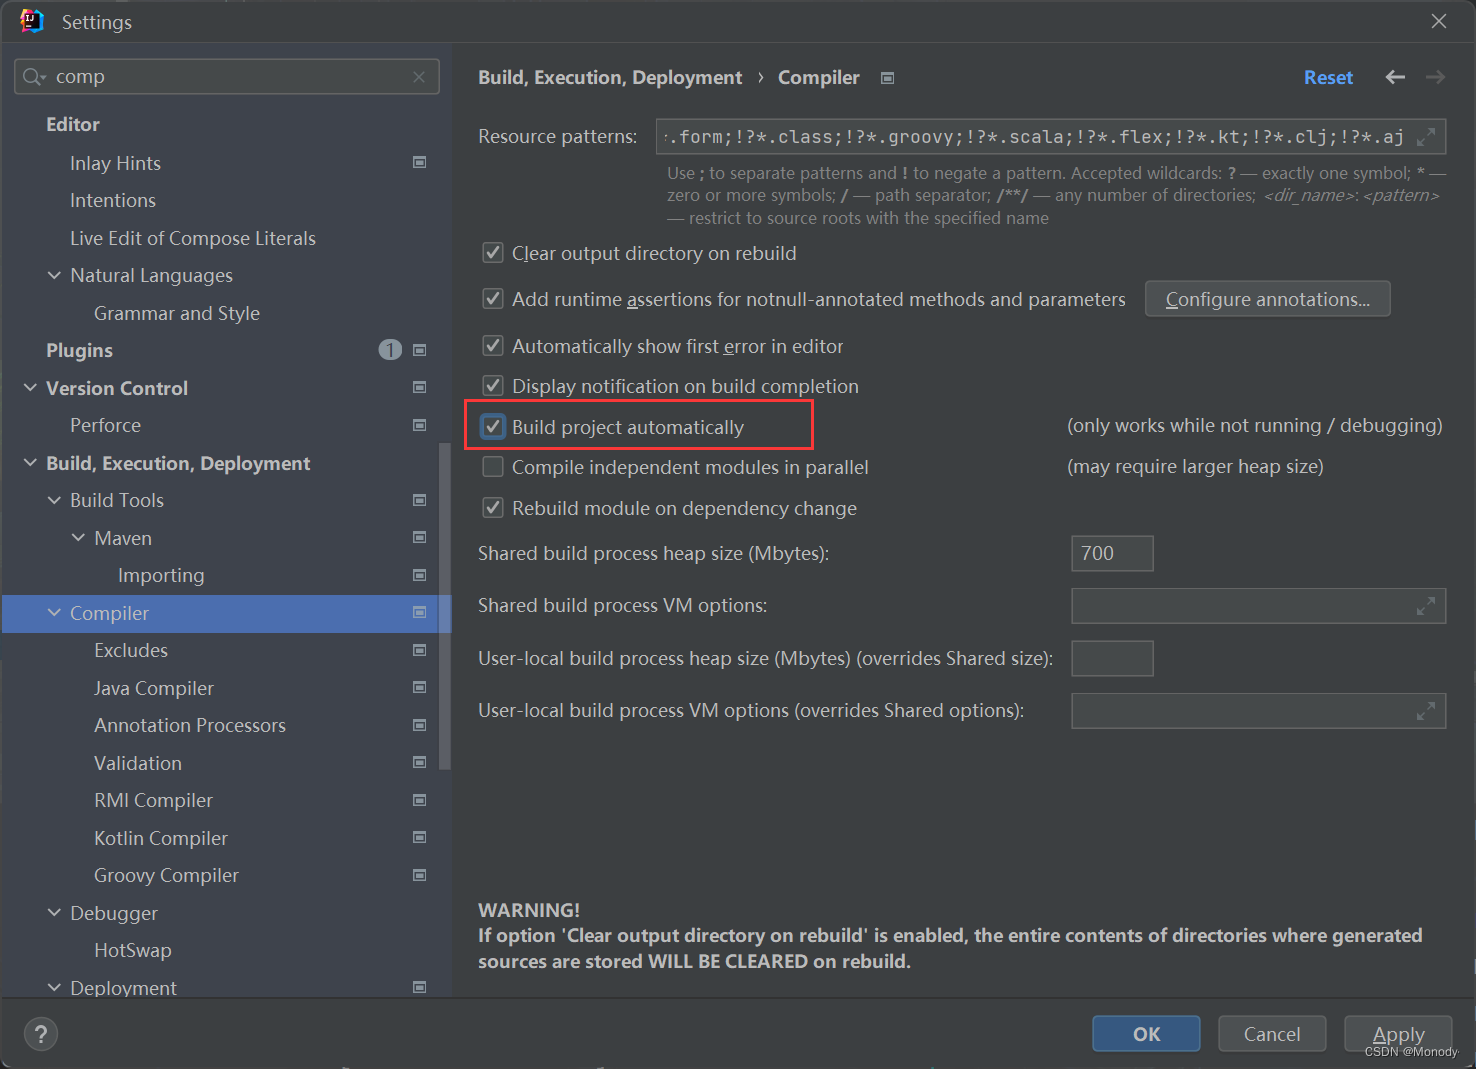Image resolution: width=1476 pixels, height=1069 pixels.
Task: Click the project icon next to Importing
Action: (x=420, y=575)
